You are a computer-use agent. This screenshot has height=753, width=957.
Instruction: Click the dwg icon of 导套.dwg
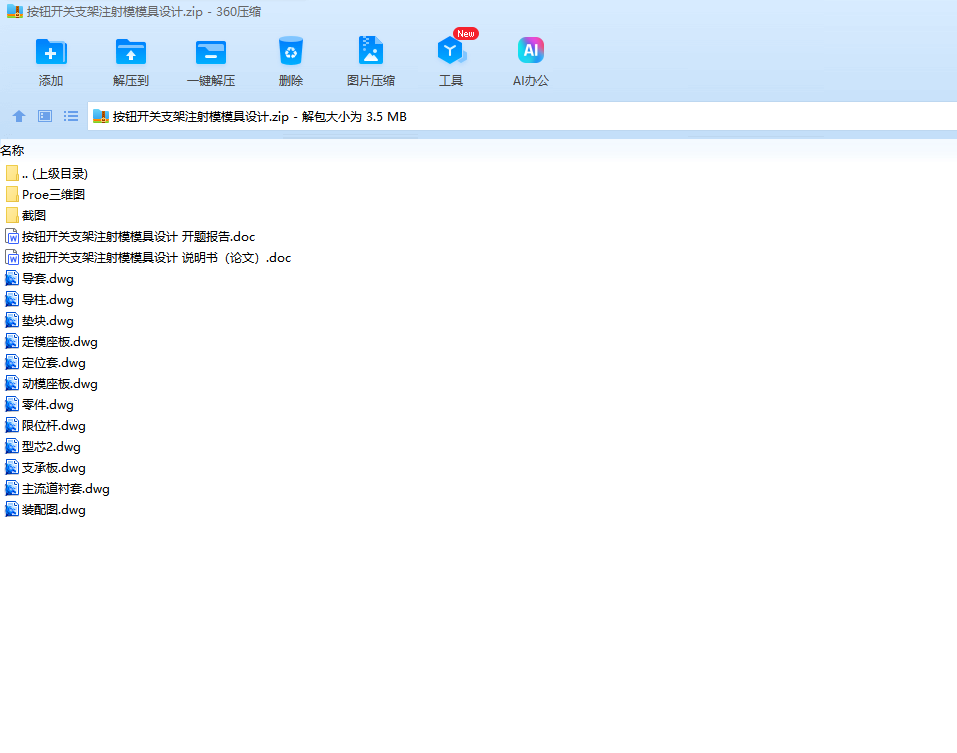pos(12,279)
